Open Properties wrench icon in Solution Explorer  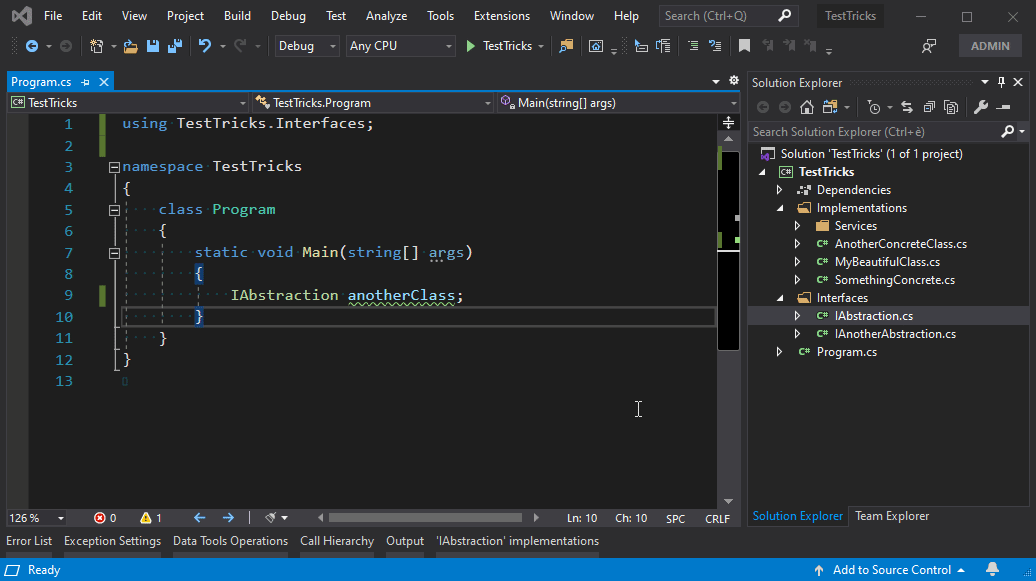click(981, 107)
